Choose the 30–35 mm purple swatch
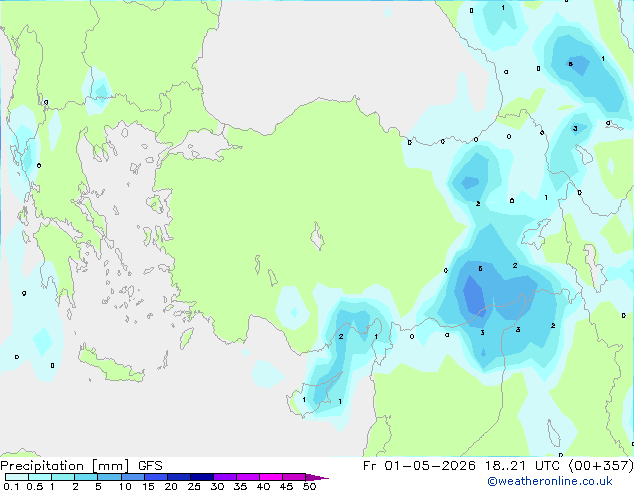The height and width of the screenshot is (490, 634). [x=224, y=477]
